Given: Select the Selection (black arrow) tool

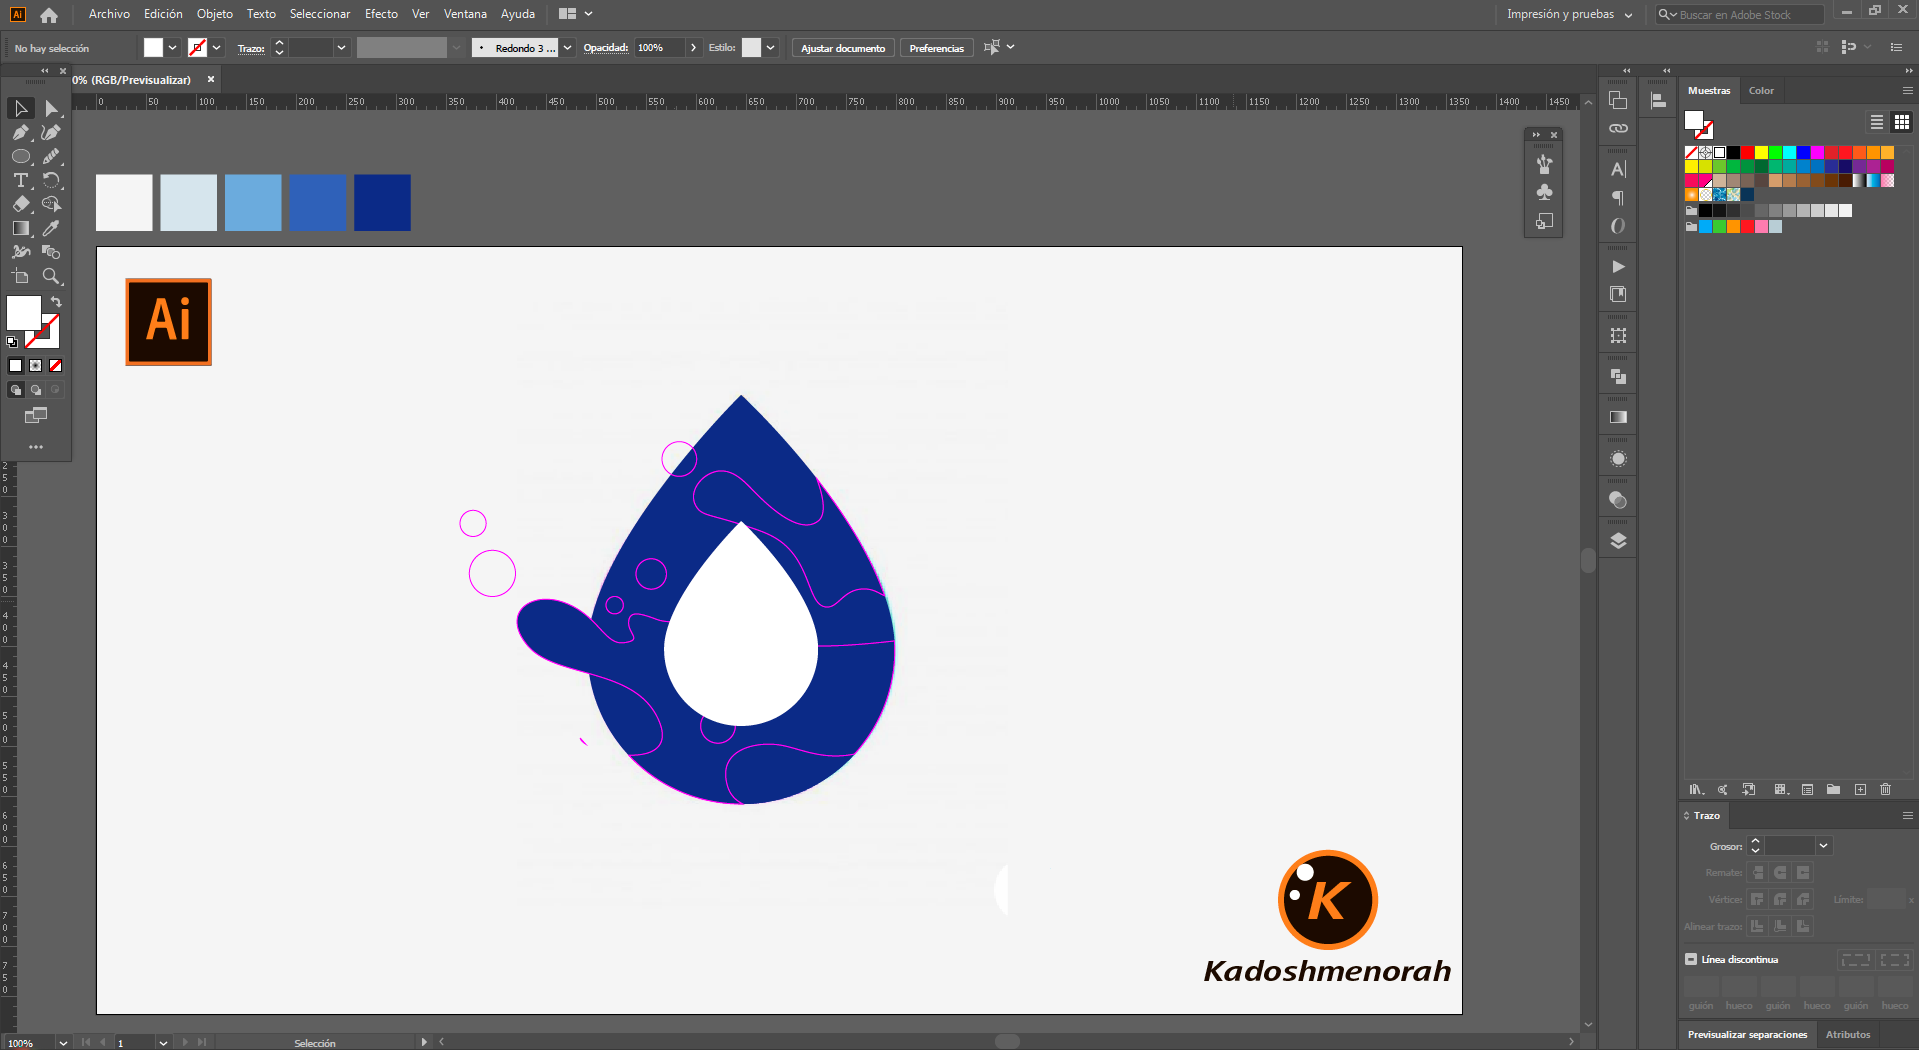Looking at the screenshot, I should [21, 108].
